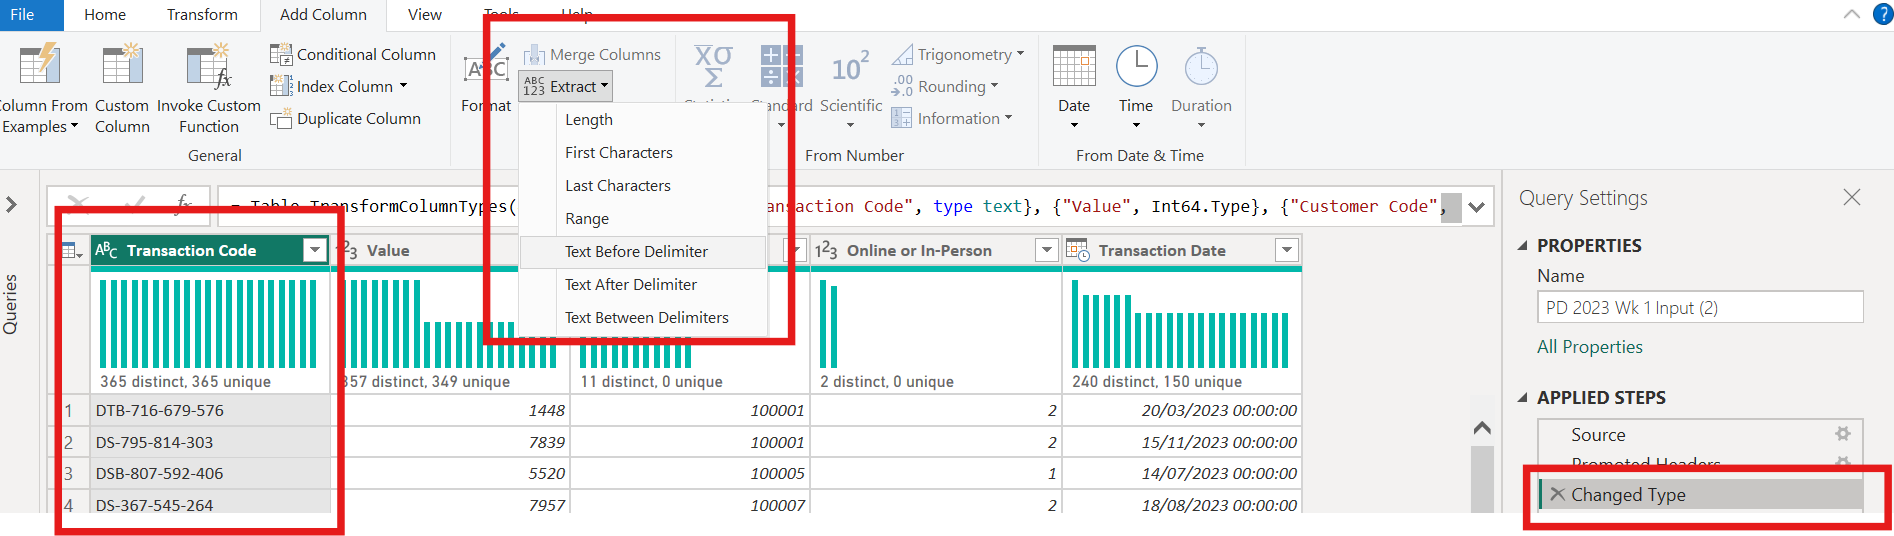Click Duplicate Column button
Viewport: 1894px width, 536px height.
[x=346, y=118]
